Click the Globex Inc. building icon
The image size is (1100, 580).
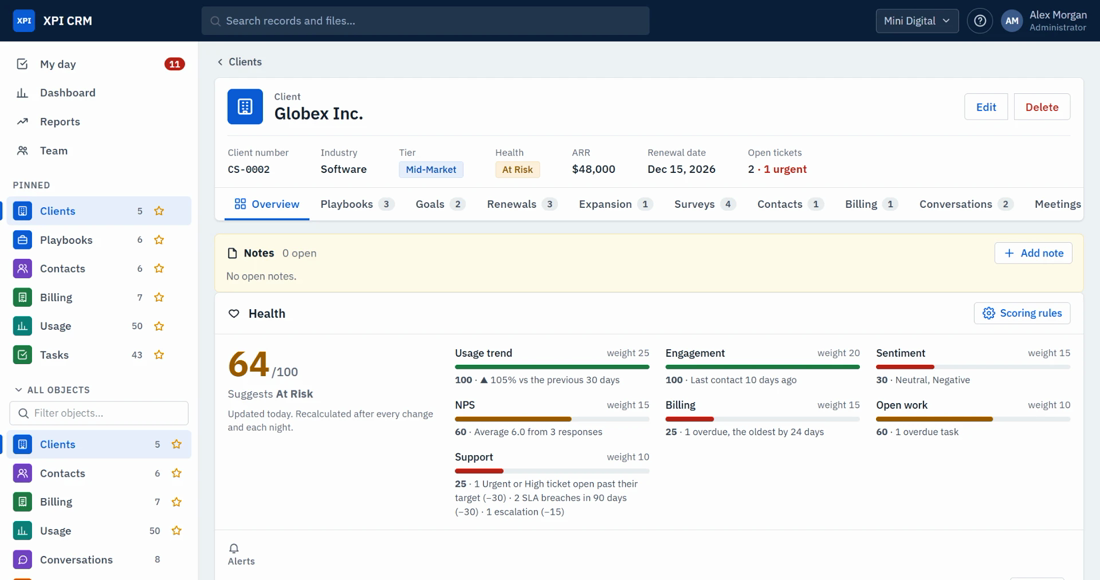tap(245, 107)
